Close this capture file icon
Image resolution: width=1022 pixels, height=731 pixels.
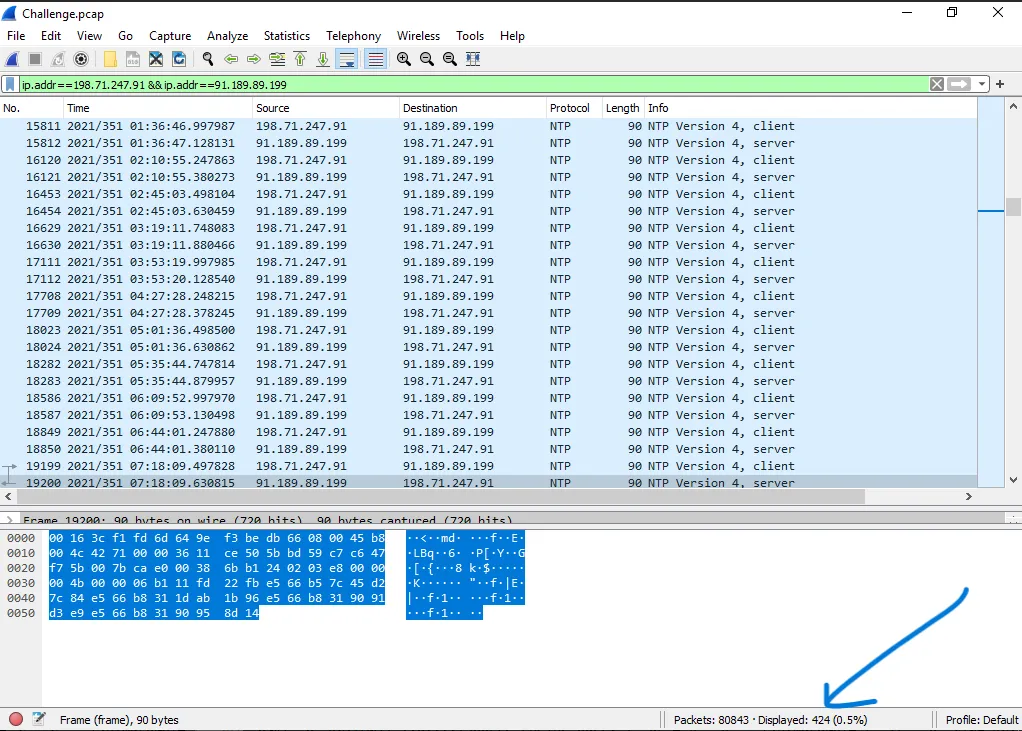156,59
